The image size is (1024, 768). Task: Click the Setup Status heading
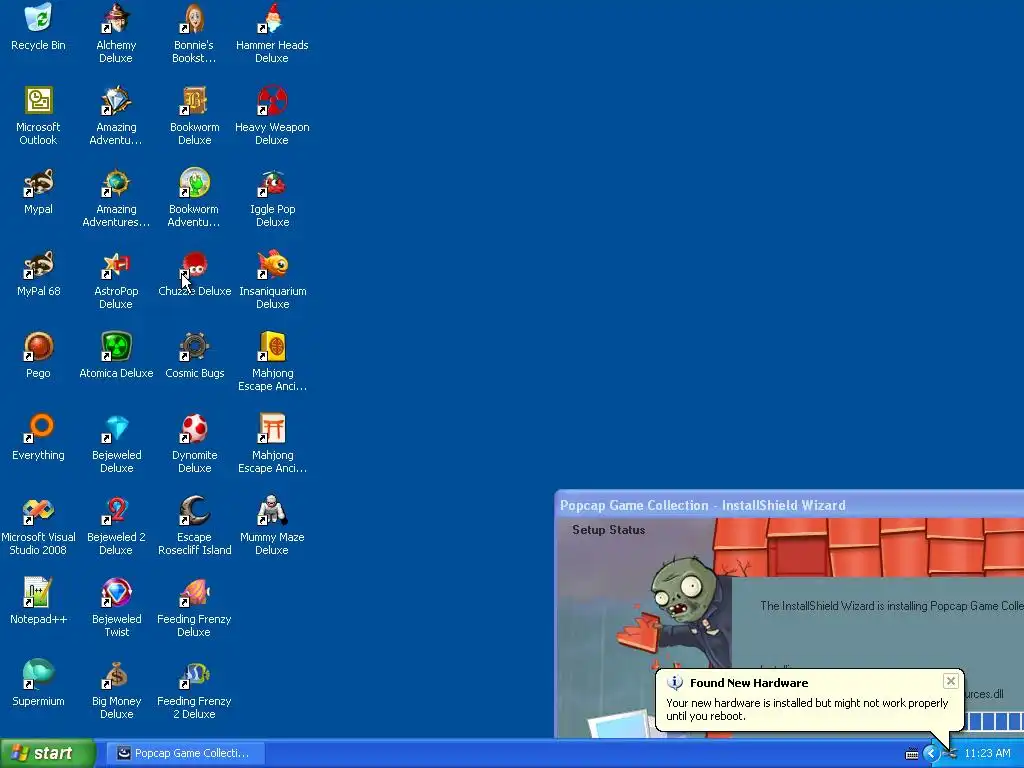pyautogui.click(x=609, y=530)
